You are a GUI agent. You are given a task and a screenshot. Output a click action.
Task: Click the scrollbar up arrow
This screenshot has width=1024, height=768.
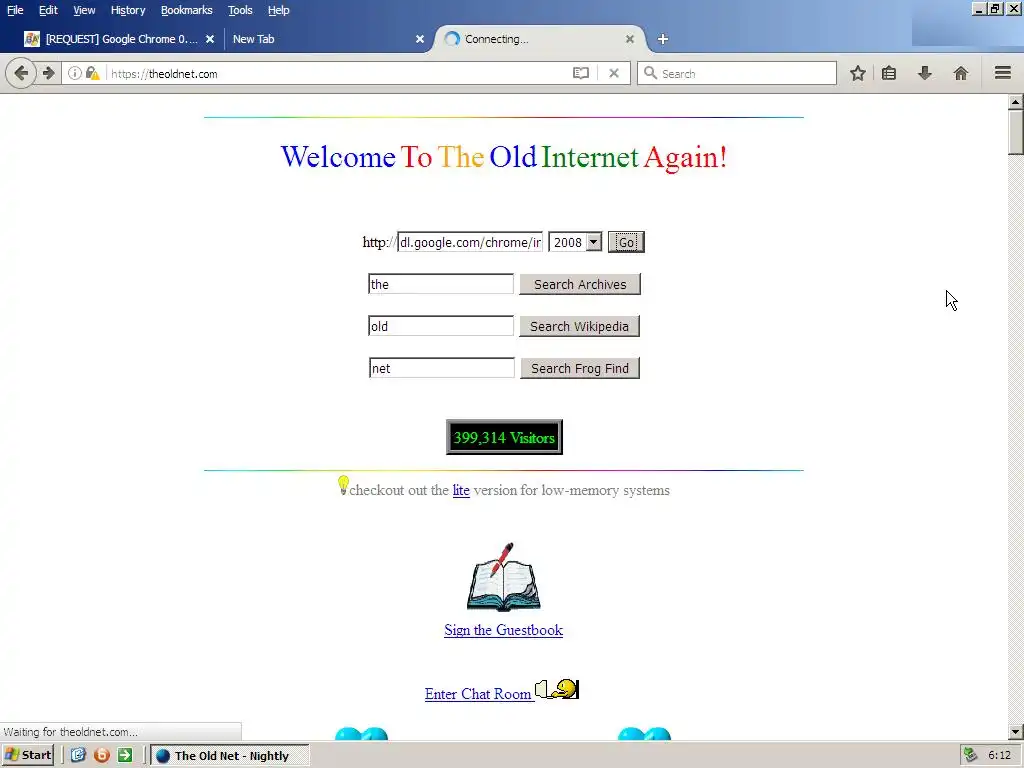pos(1016,102)
